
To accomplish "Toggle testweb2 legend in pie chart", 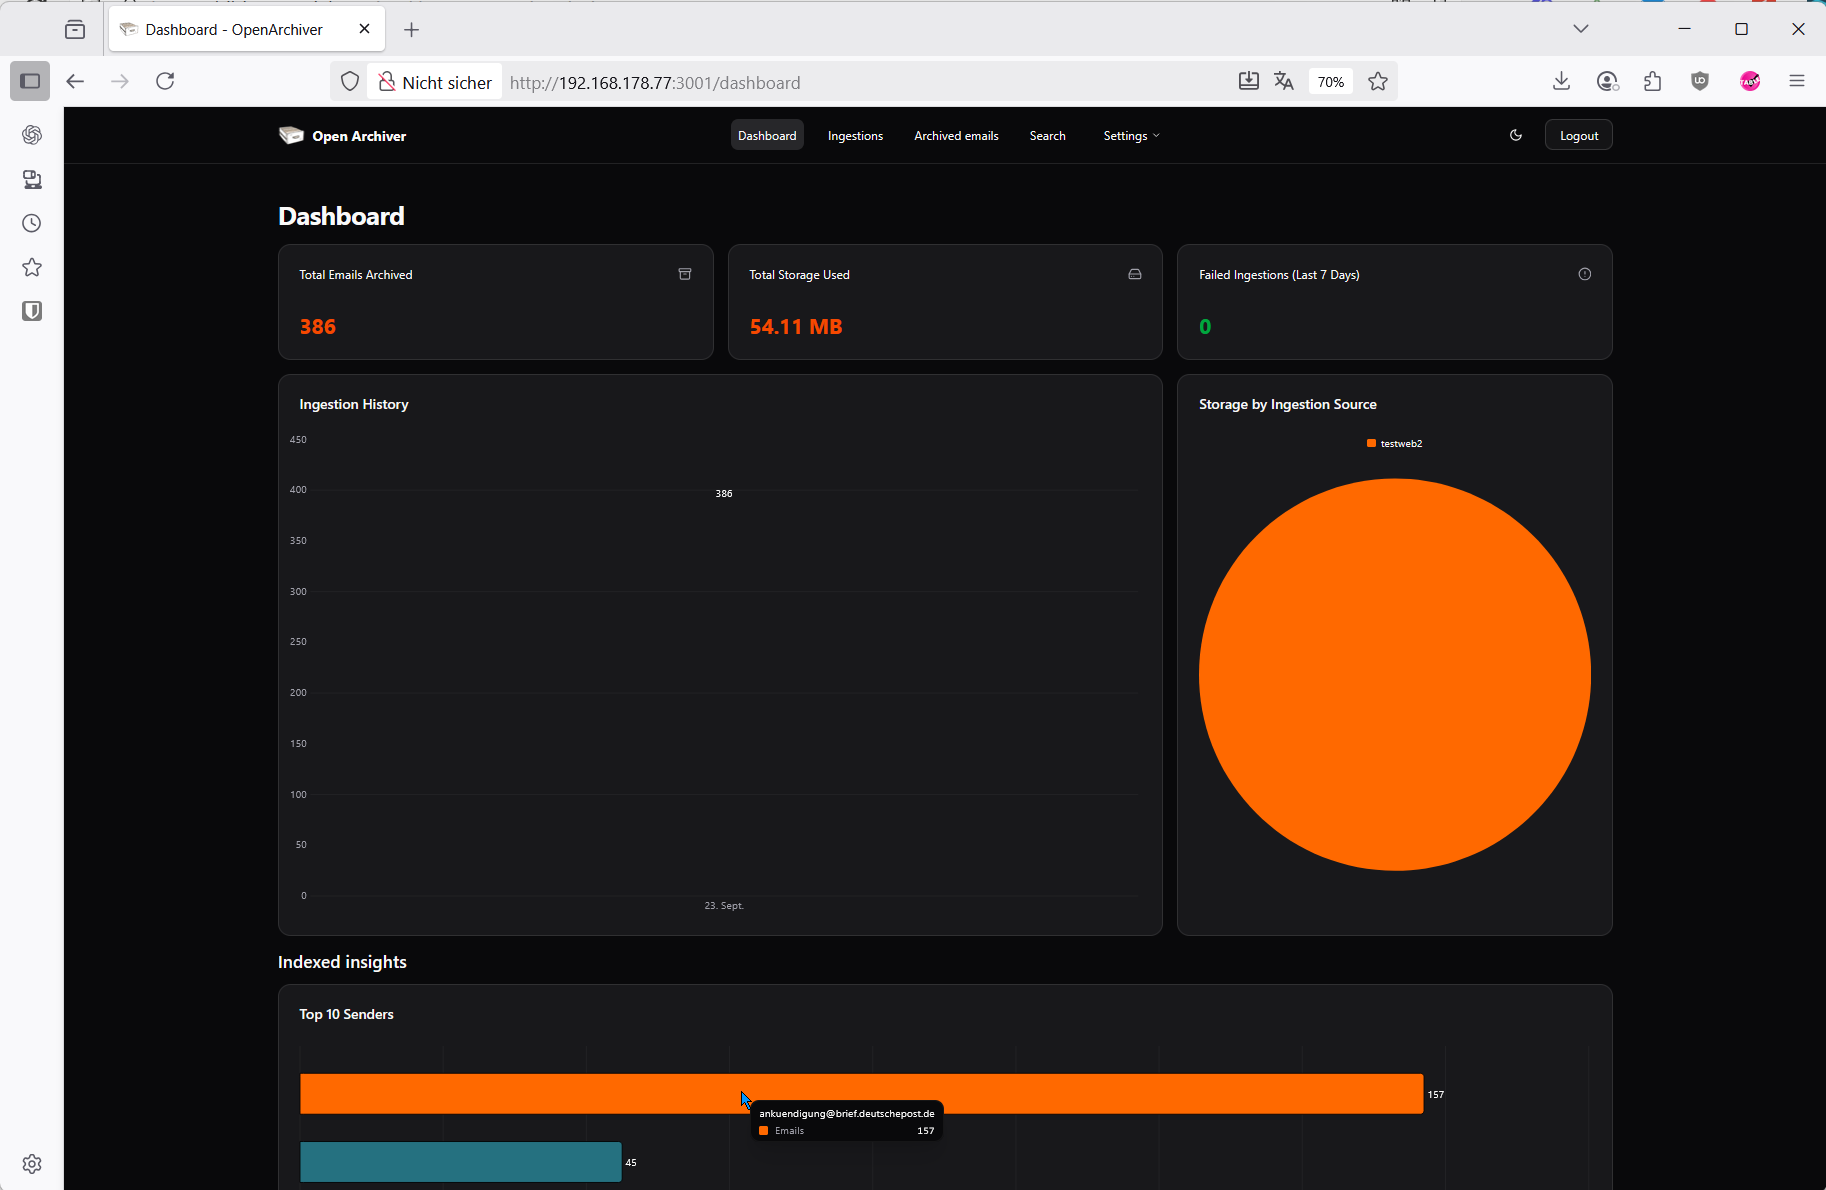I will tap(1394, 443).
